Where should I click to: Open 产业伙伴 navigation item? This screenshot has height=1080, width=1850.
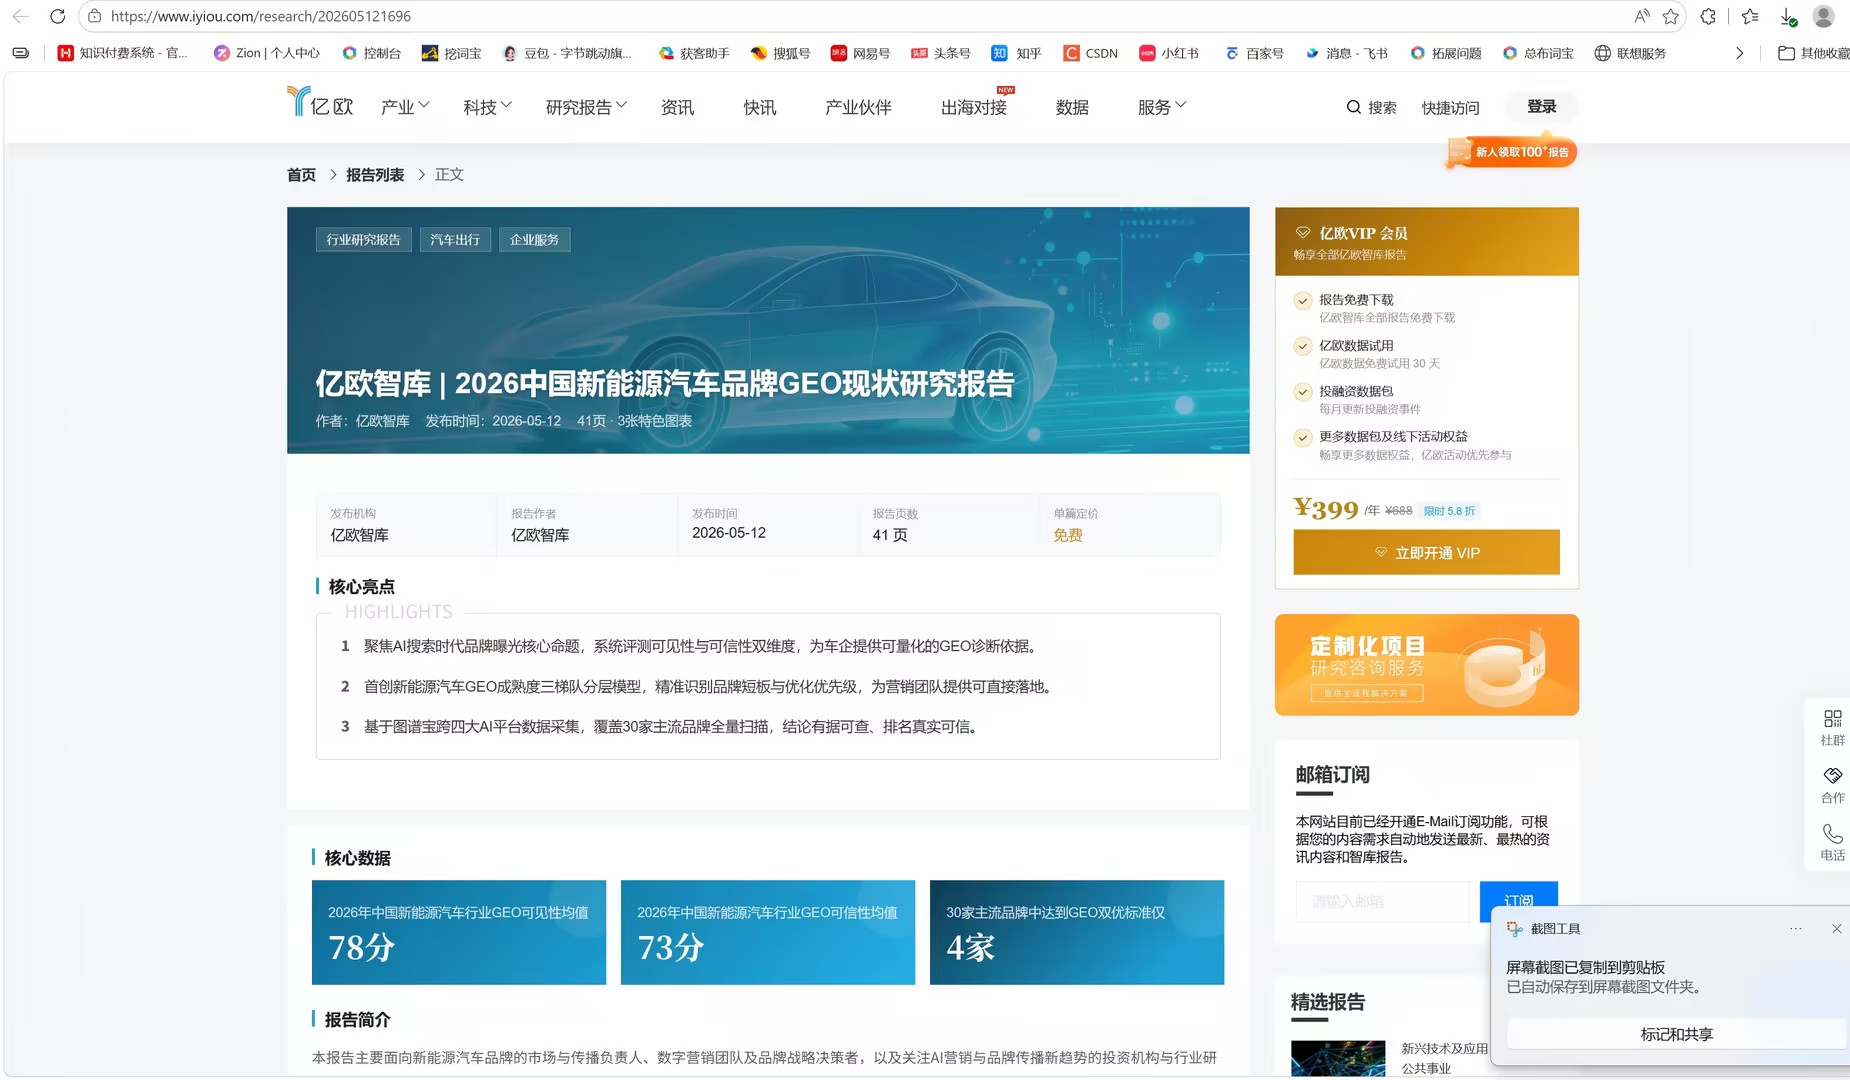858,107
